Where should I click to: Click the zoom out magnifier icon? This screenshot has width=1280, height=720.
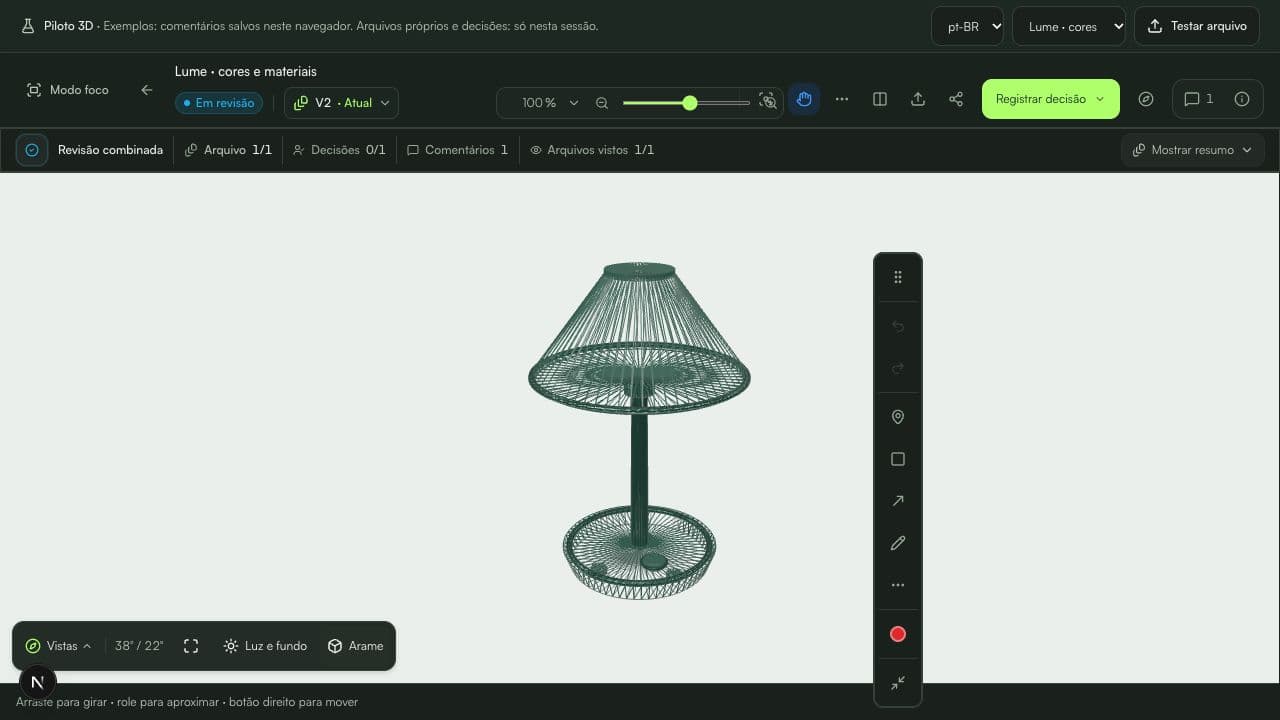[x=602, y=102]
